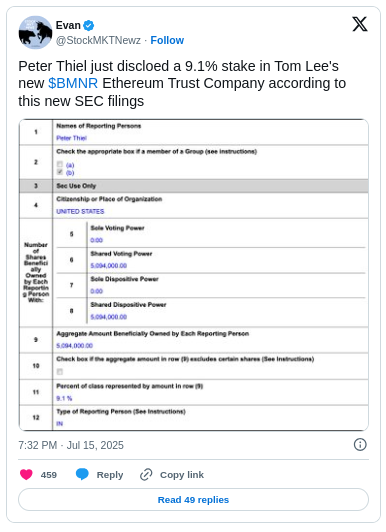Open Evan's profile avatar picture
The width and height of the screenshot is (386, 532).
tap(35, 33)
